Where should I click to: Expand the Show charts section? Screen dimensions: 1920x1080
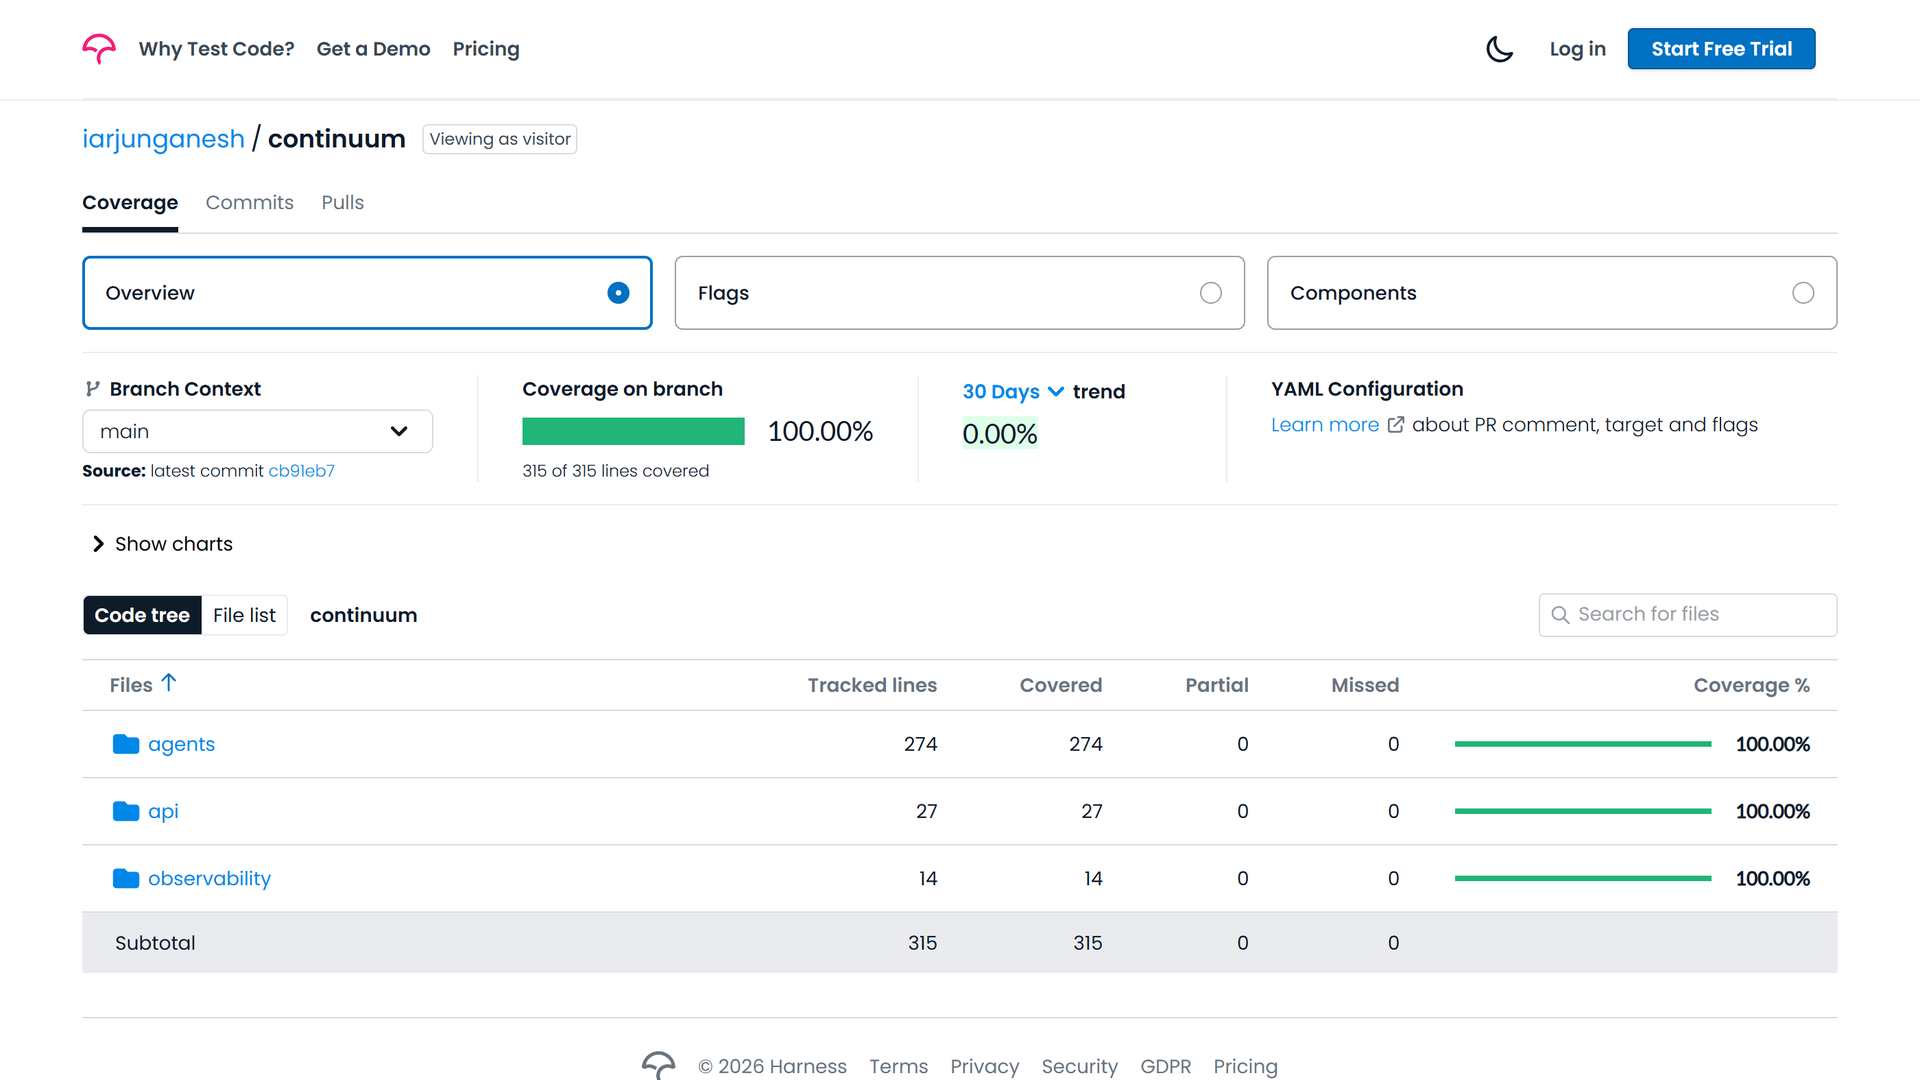click(x=162, y=544)
